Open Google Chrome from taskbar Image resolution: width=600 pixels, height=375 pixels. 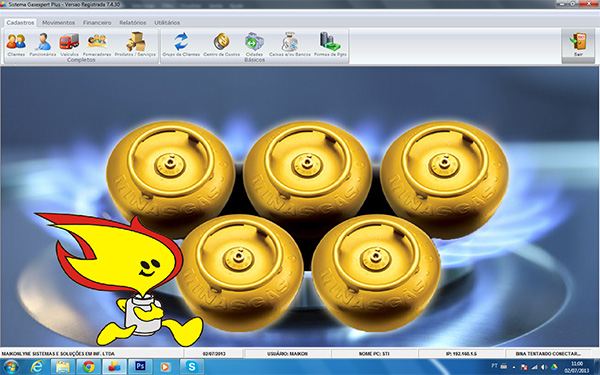[x=88, y=367]
